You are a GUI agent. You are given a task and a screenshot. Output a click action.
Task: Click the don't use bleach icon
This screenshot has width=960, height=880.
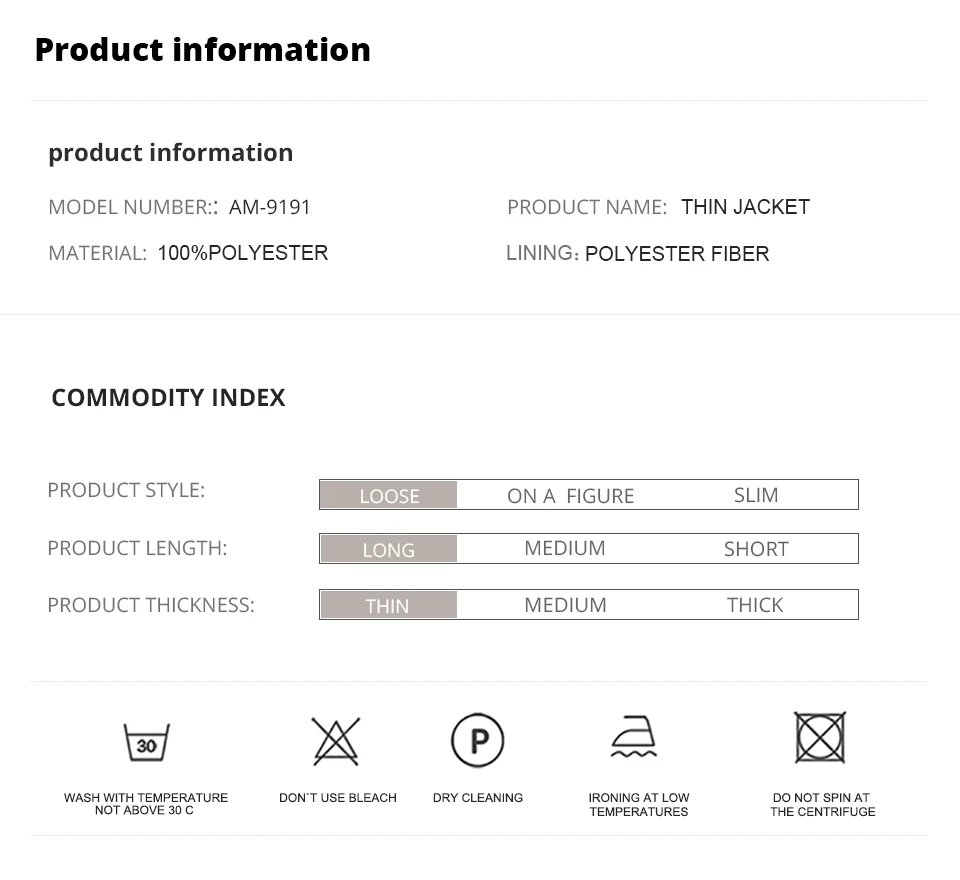[336, 741]
